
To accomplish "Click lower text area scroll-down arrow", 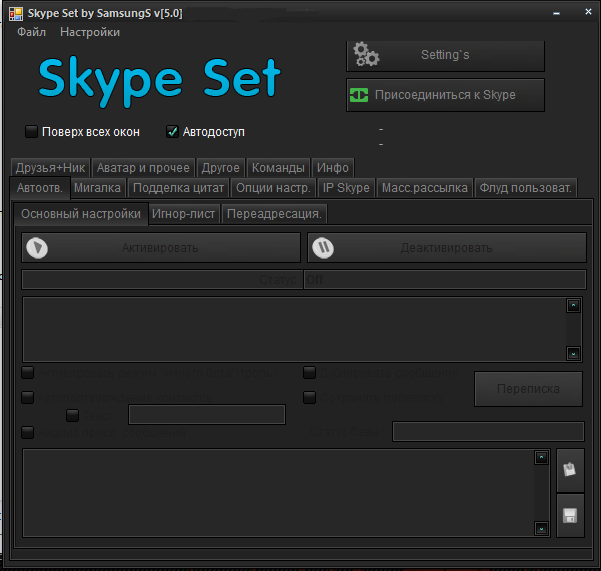I will pyautogui.click(x=541, y=529).
